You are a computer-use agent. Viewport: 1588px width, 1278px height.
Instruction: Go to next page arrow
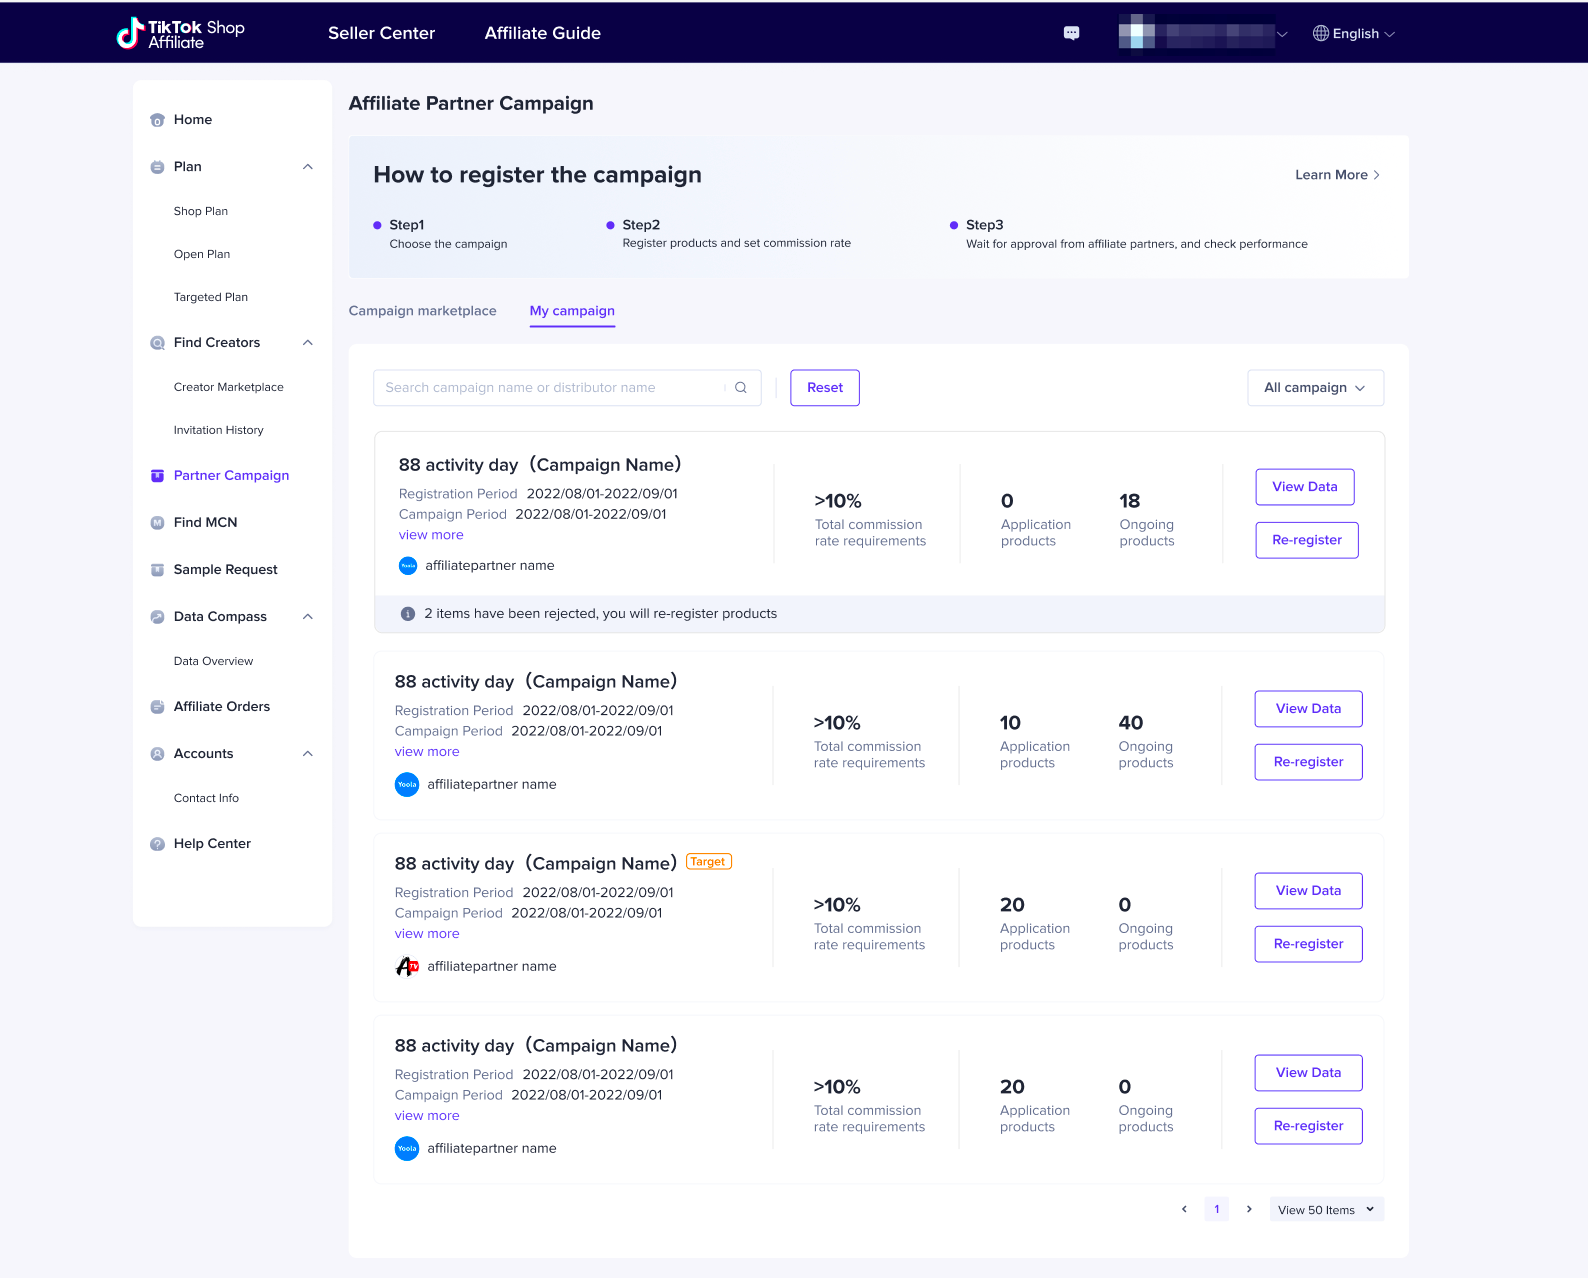(x=1249, y=1209)
